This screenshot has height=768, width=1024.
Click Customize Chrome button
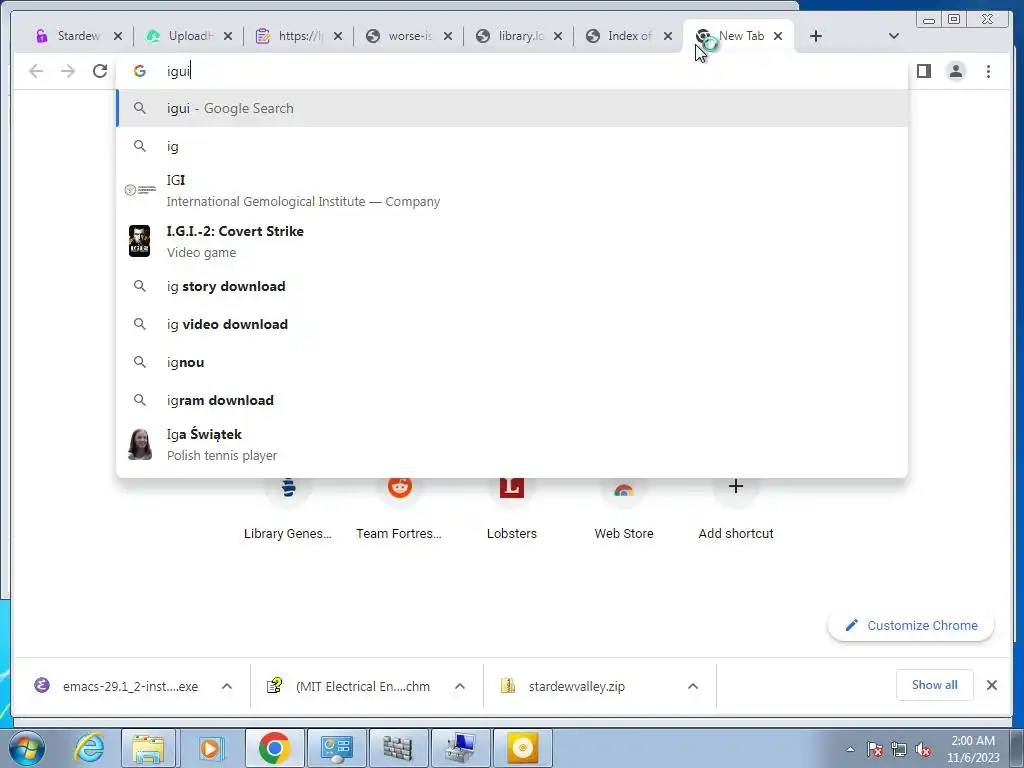click(x=911, y=626)
